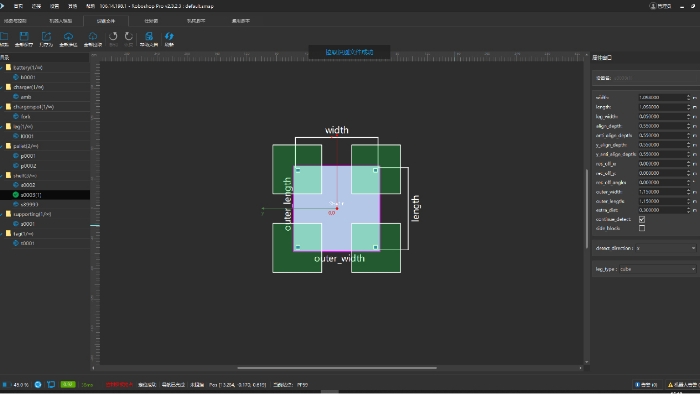Click the database-style toolbar icon
This screenshot has width=700, height=394.
pyautogui.click(x=149, y=37)
